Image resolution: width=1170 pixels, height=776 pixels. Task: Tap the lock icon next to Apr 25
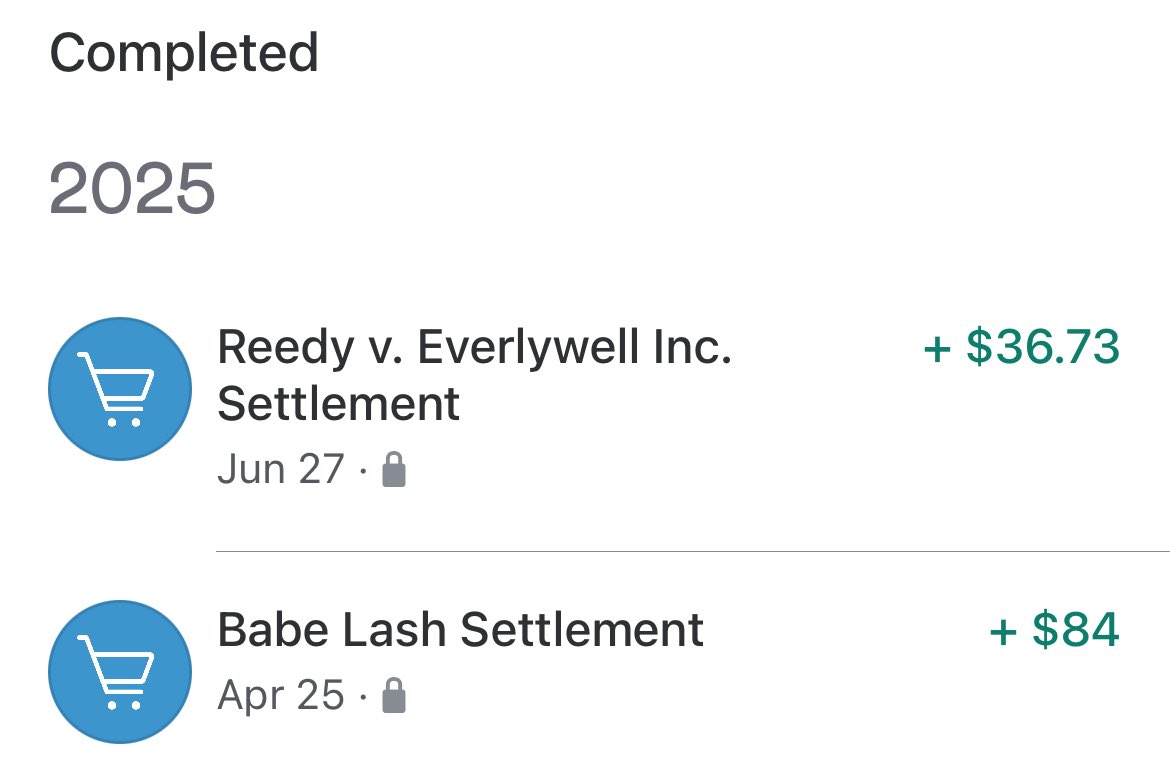point(394,695)
